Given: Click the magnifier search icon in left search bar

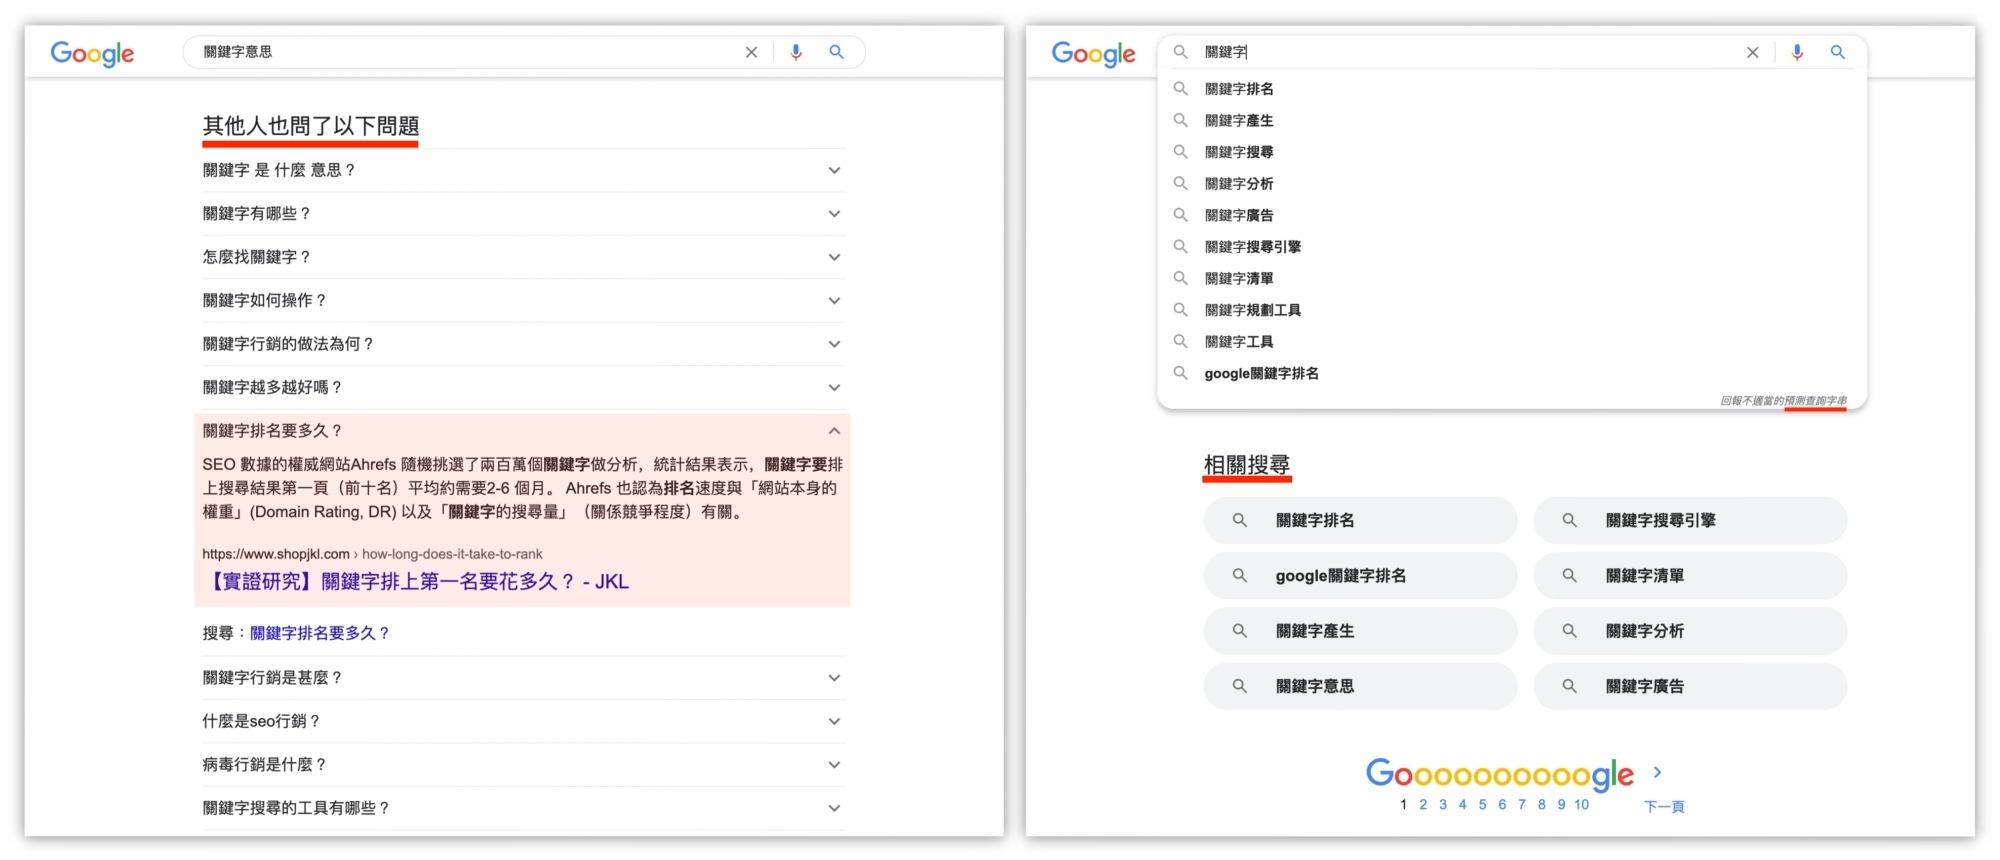Looking at the screenshot, I should [836, 52].
